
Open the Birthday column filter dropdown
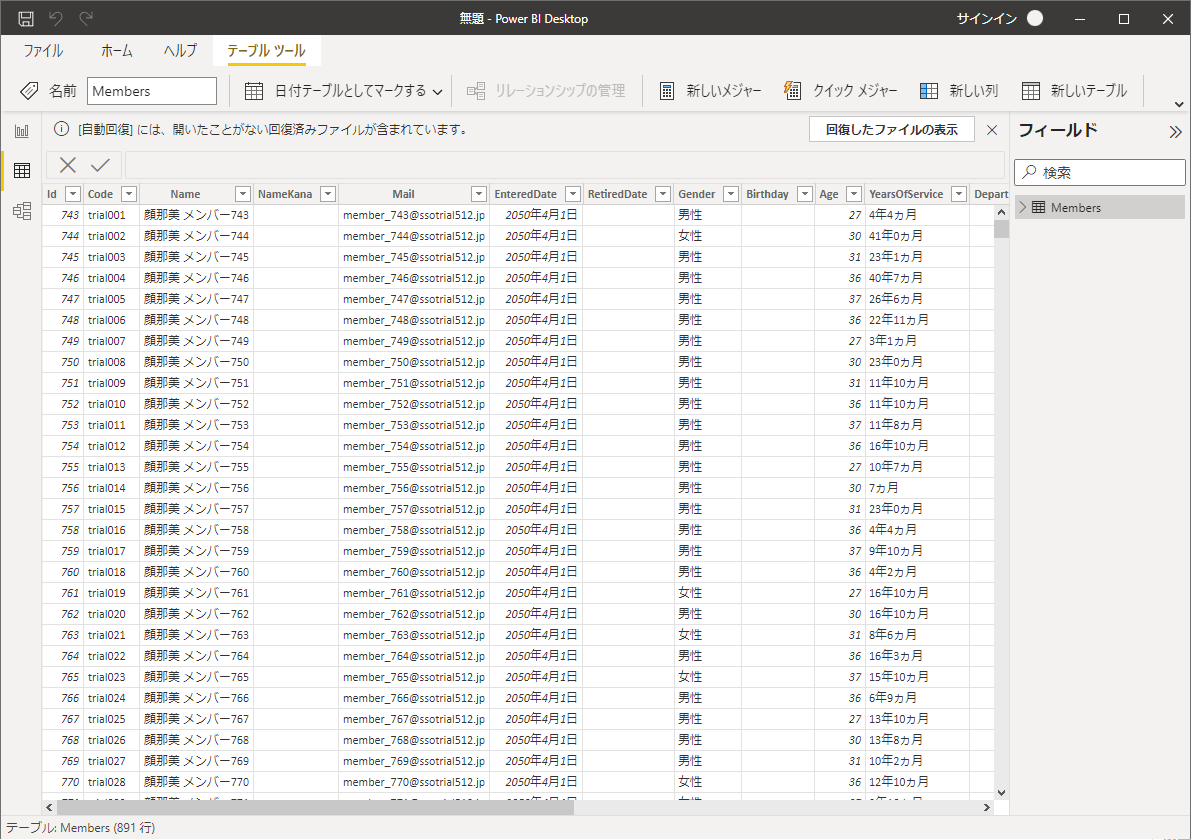point(804,194)
